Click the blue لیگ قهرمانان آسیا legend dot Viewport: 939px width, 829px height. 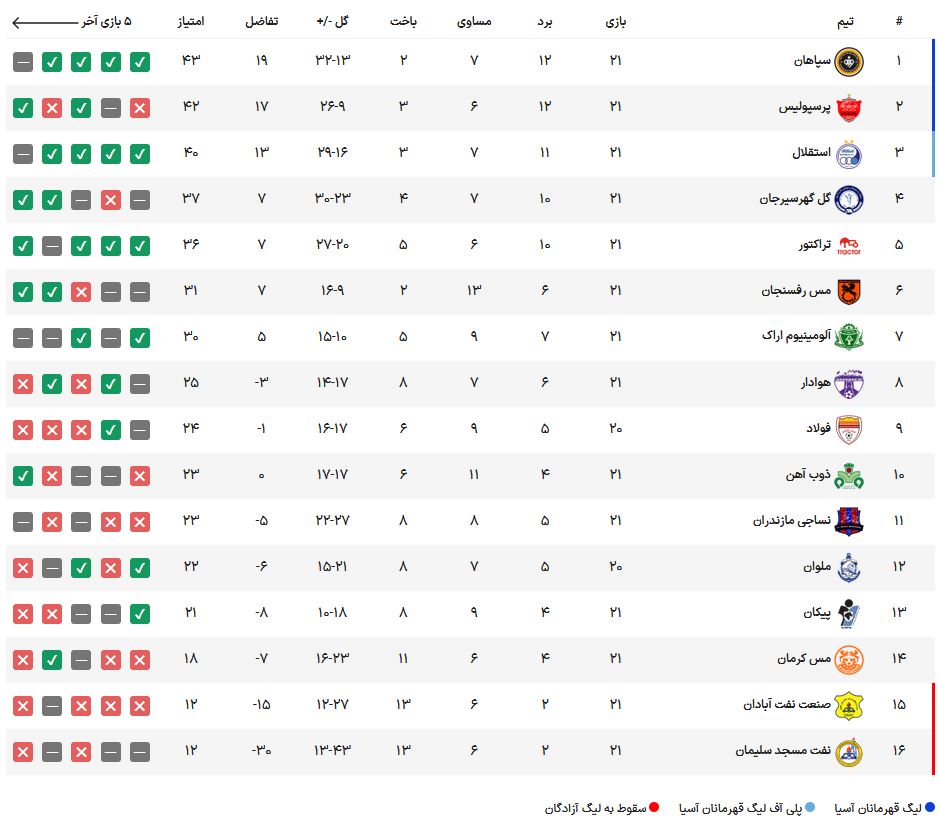(x=930, y=807)
